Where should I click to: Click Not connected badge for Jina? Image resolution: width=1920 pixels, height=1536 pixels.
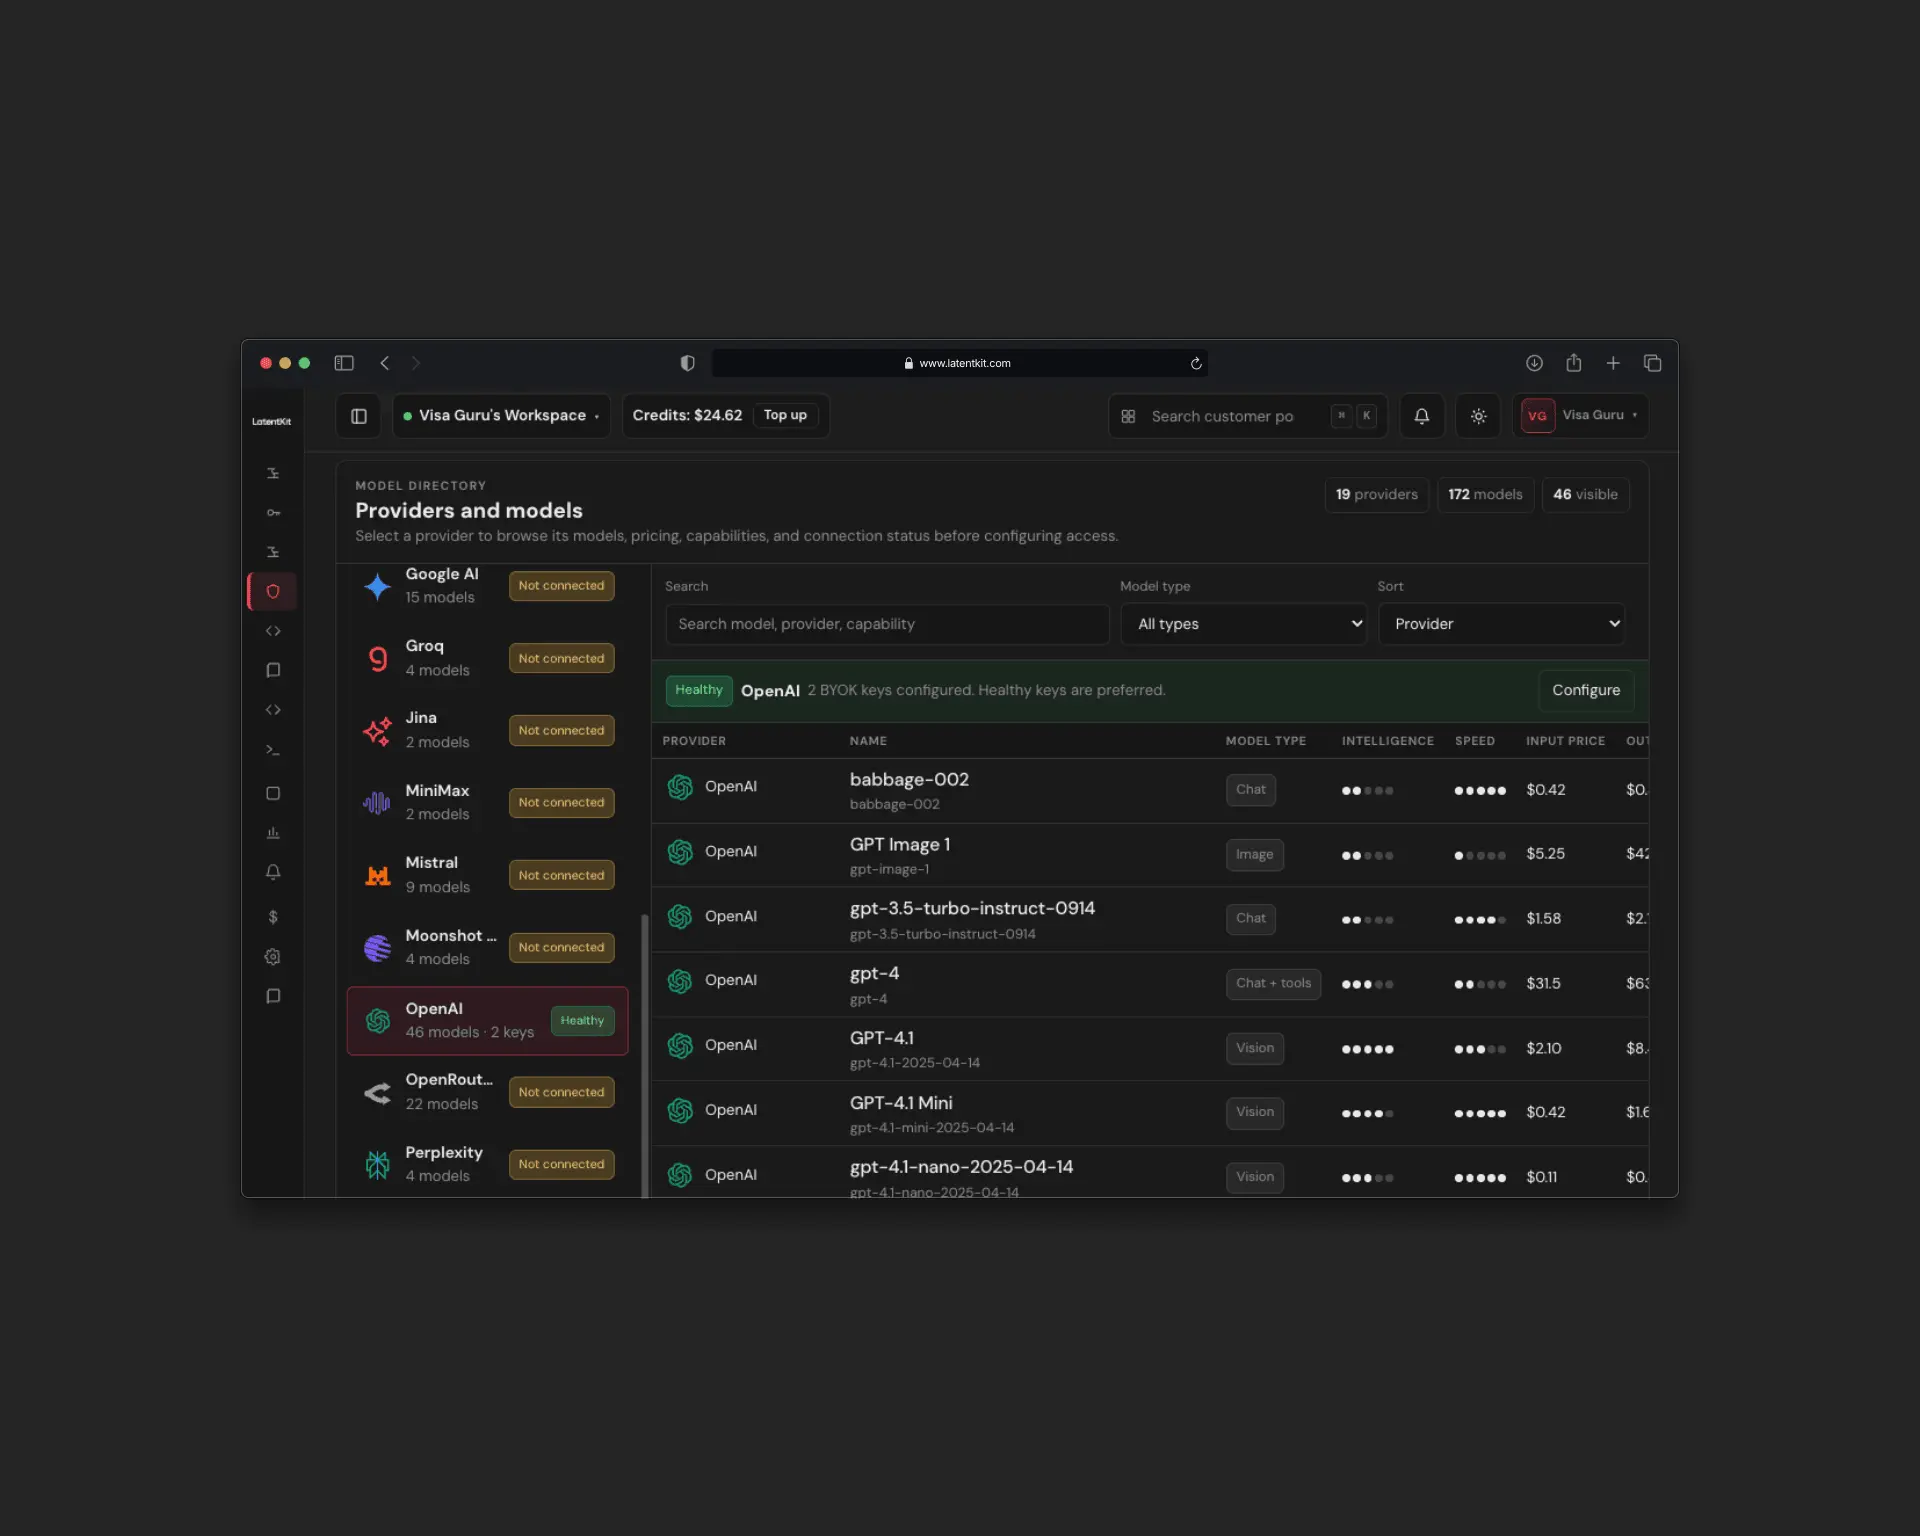pyautogui.click(x=561, y=731)
